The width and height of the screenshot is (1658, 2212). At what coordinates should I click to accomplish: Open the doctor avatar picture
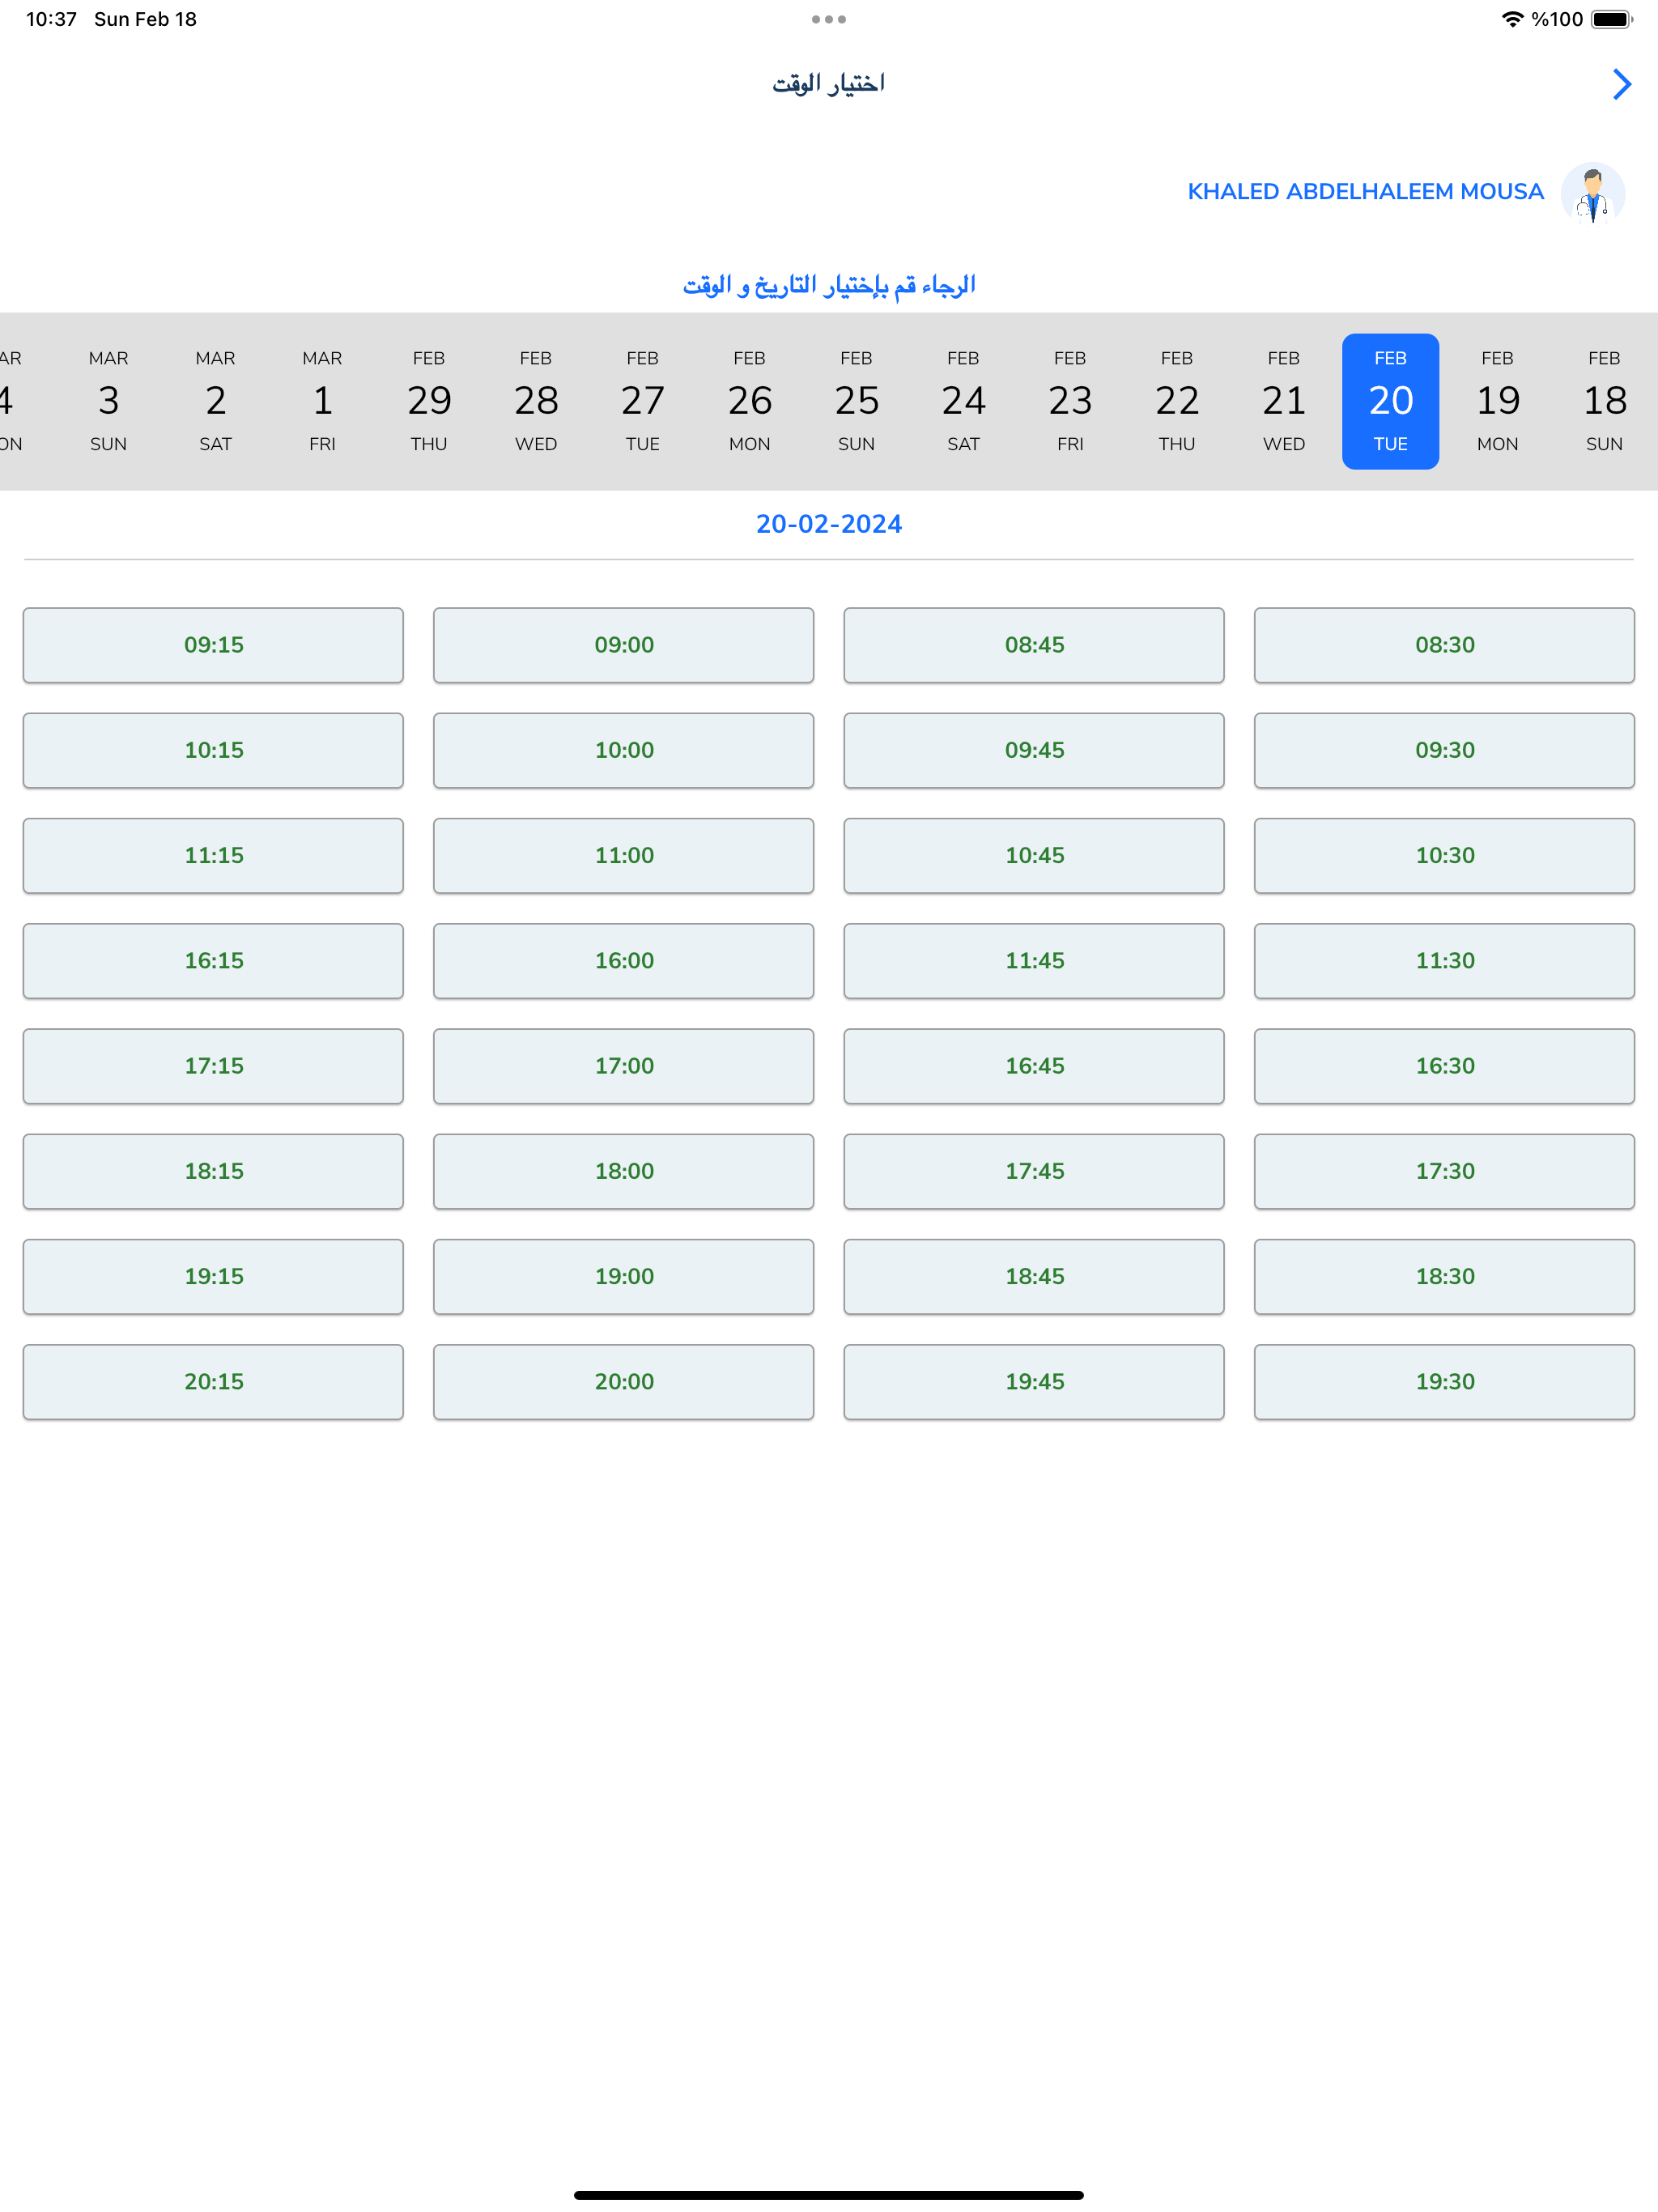(1592, 193)
